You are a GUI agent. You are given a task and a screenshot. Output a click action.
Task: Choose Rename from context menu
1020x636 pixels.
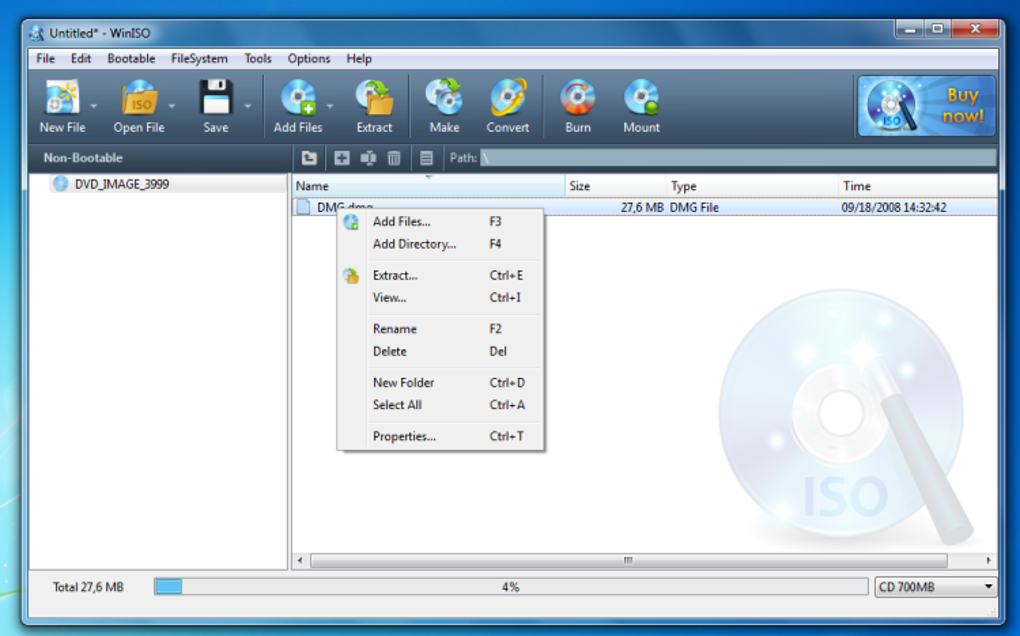pyautogui.click(x=440, y=329)
